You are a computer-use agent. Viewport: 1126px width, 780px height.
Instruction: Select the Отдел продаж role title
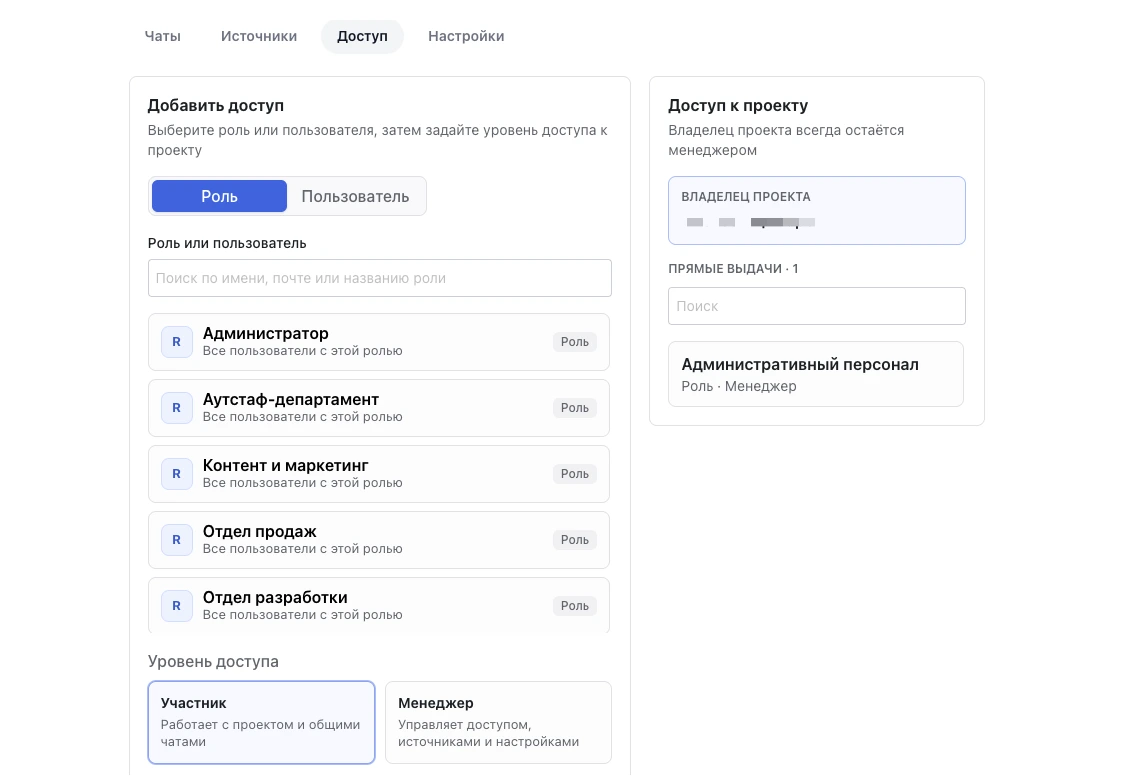[259, 531]
